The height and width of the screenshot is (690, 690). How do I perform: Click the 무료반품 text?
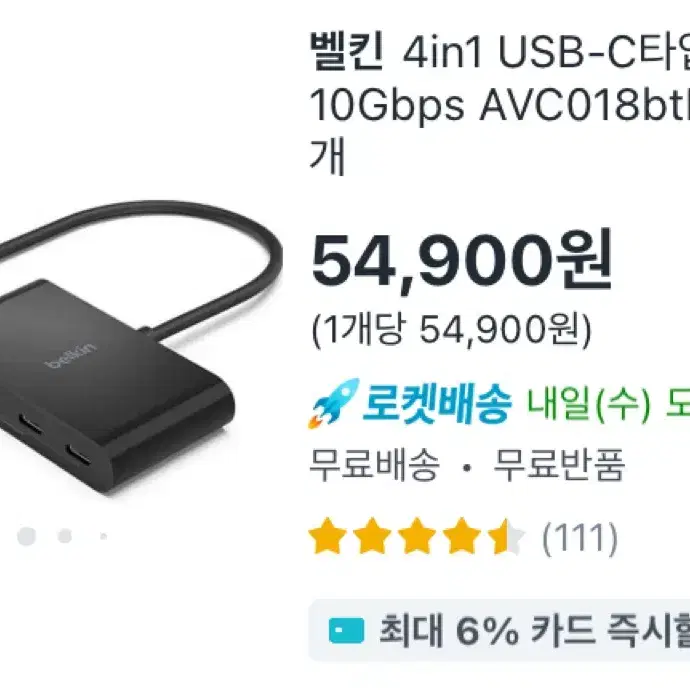[x=559, y=465]
